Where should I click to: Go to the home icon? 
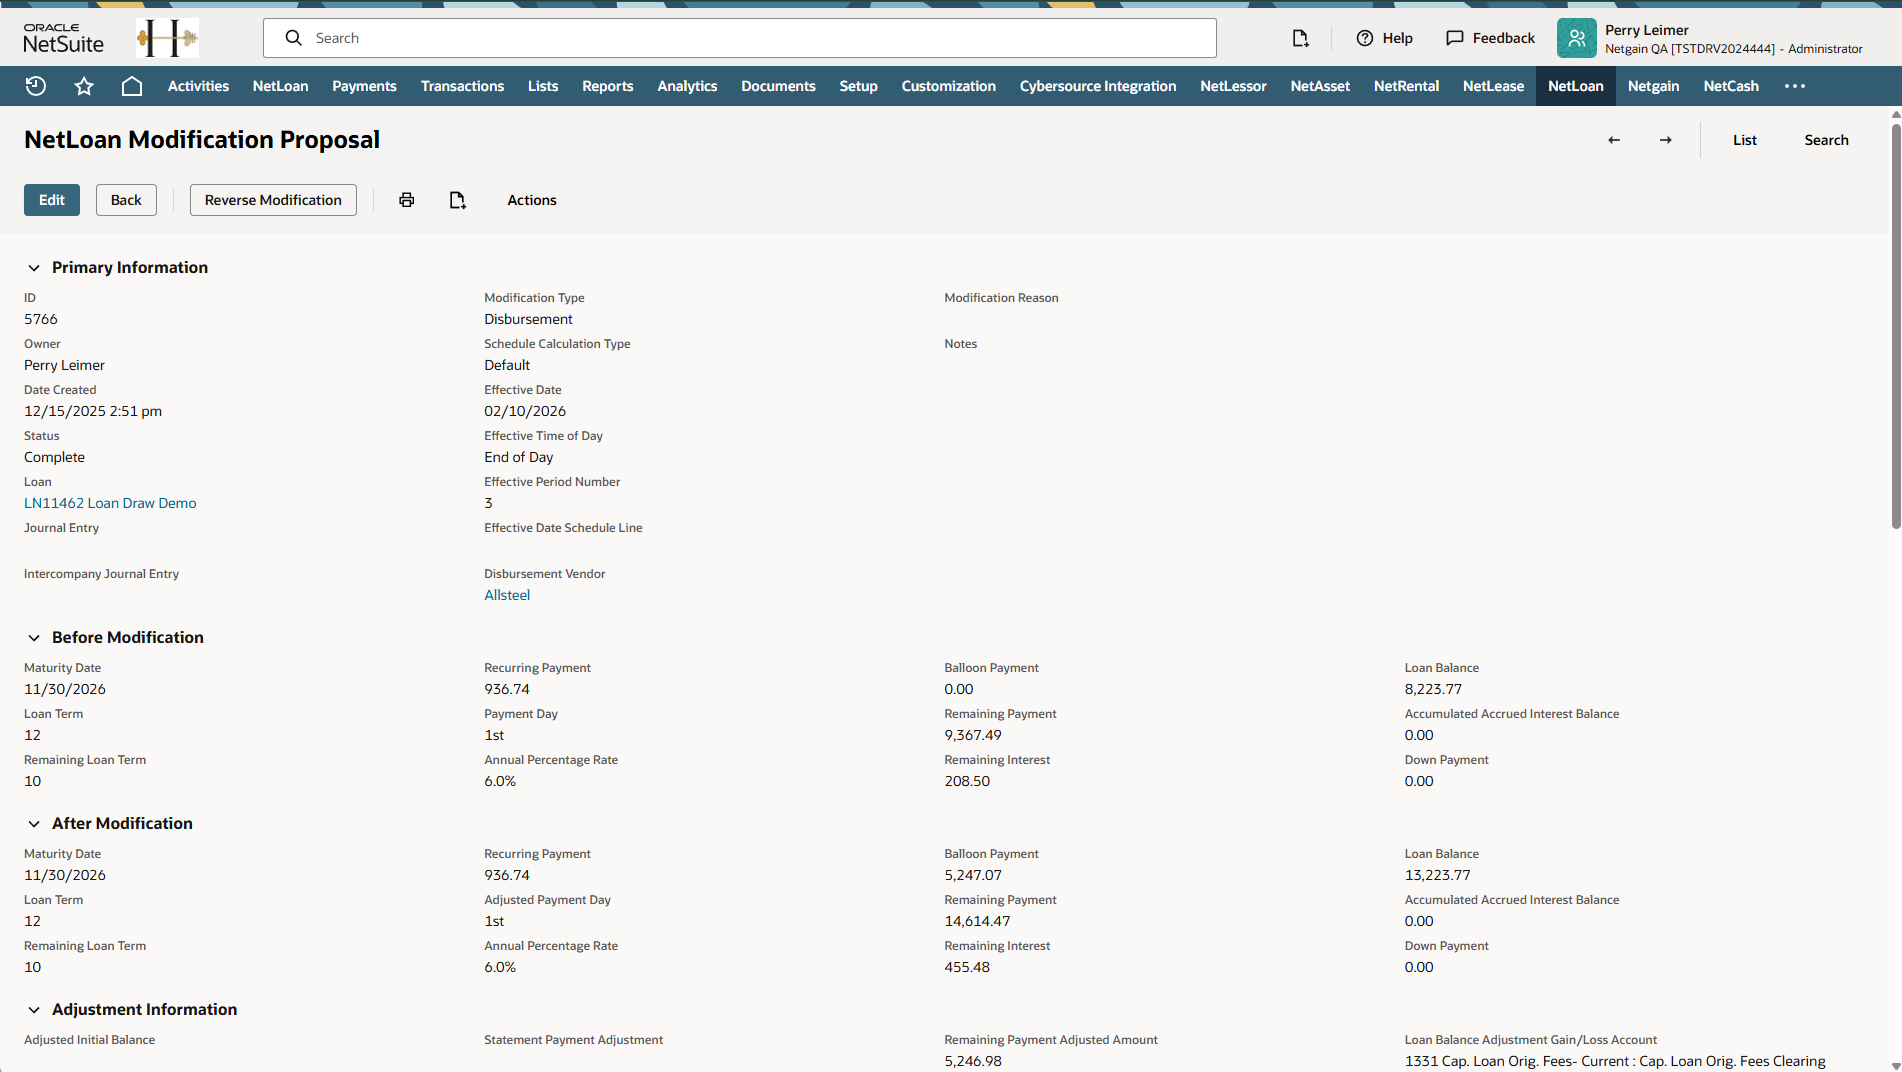pos(131,86)
